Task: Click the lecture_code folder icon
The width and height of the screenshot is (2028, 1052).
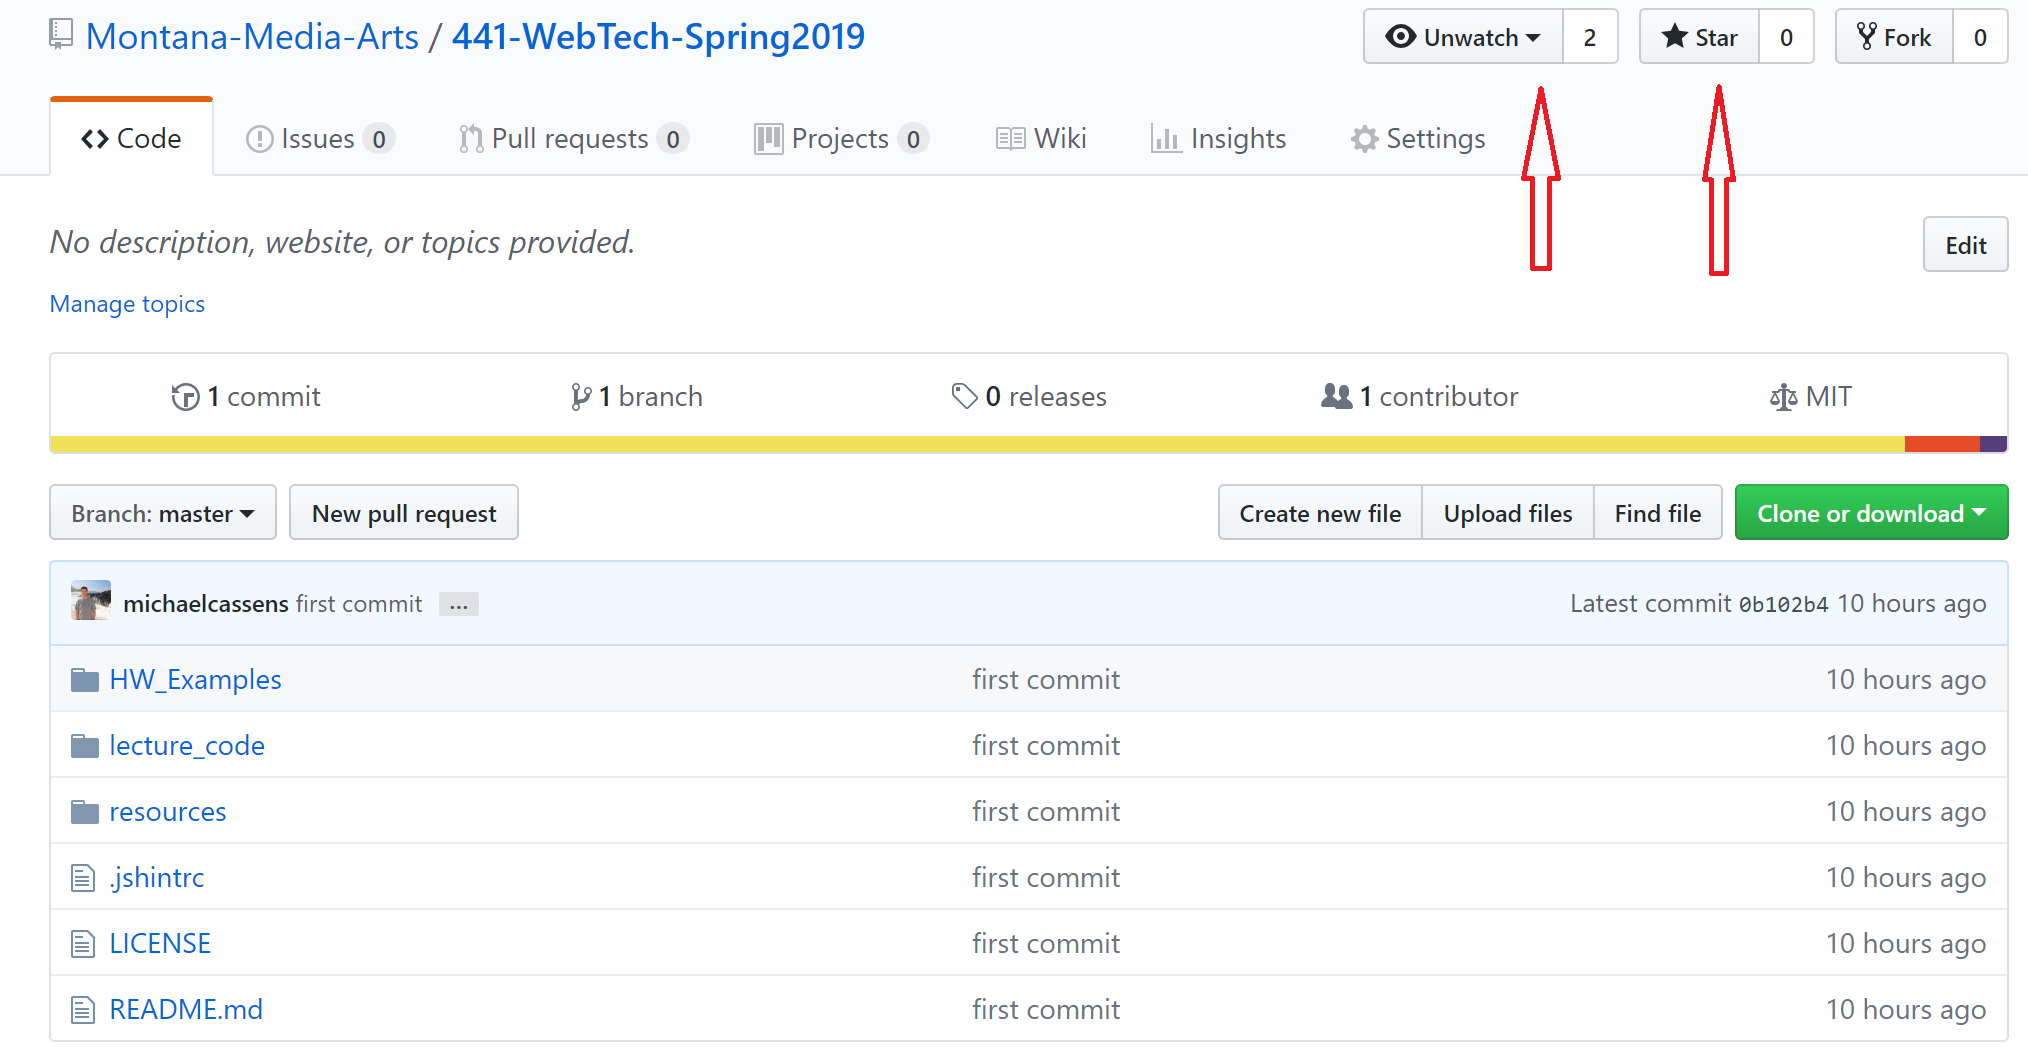Action: tap(85, 746)
